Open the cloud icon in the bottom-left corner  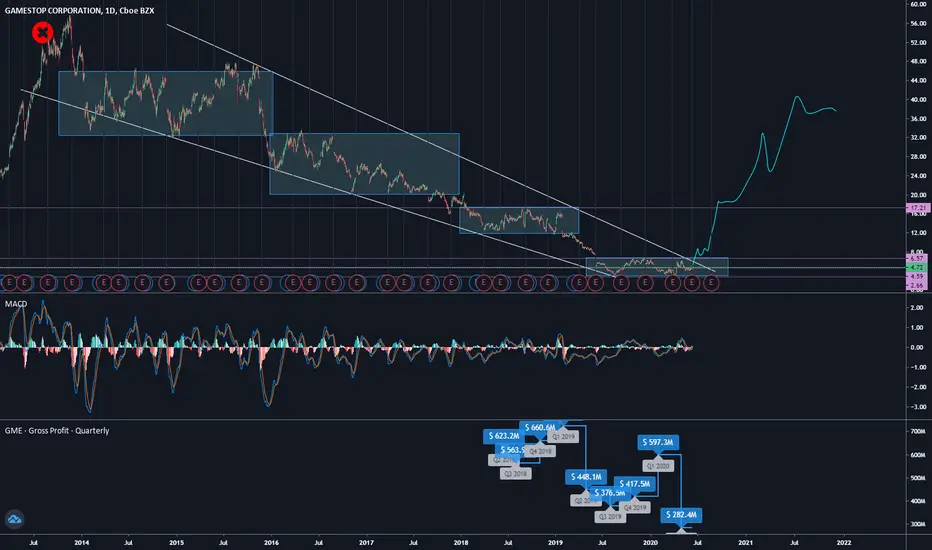tap(14, 519)
